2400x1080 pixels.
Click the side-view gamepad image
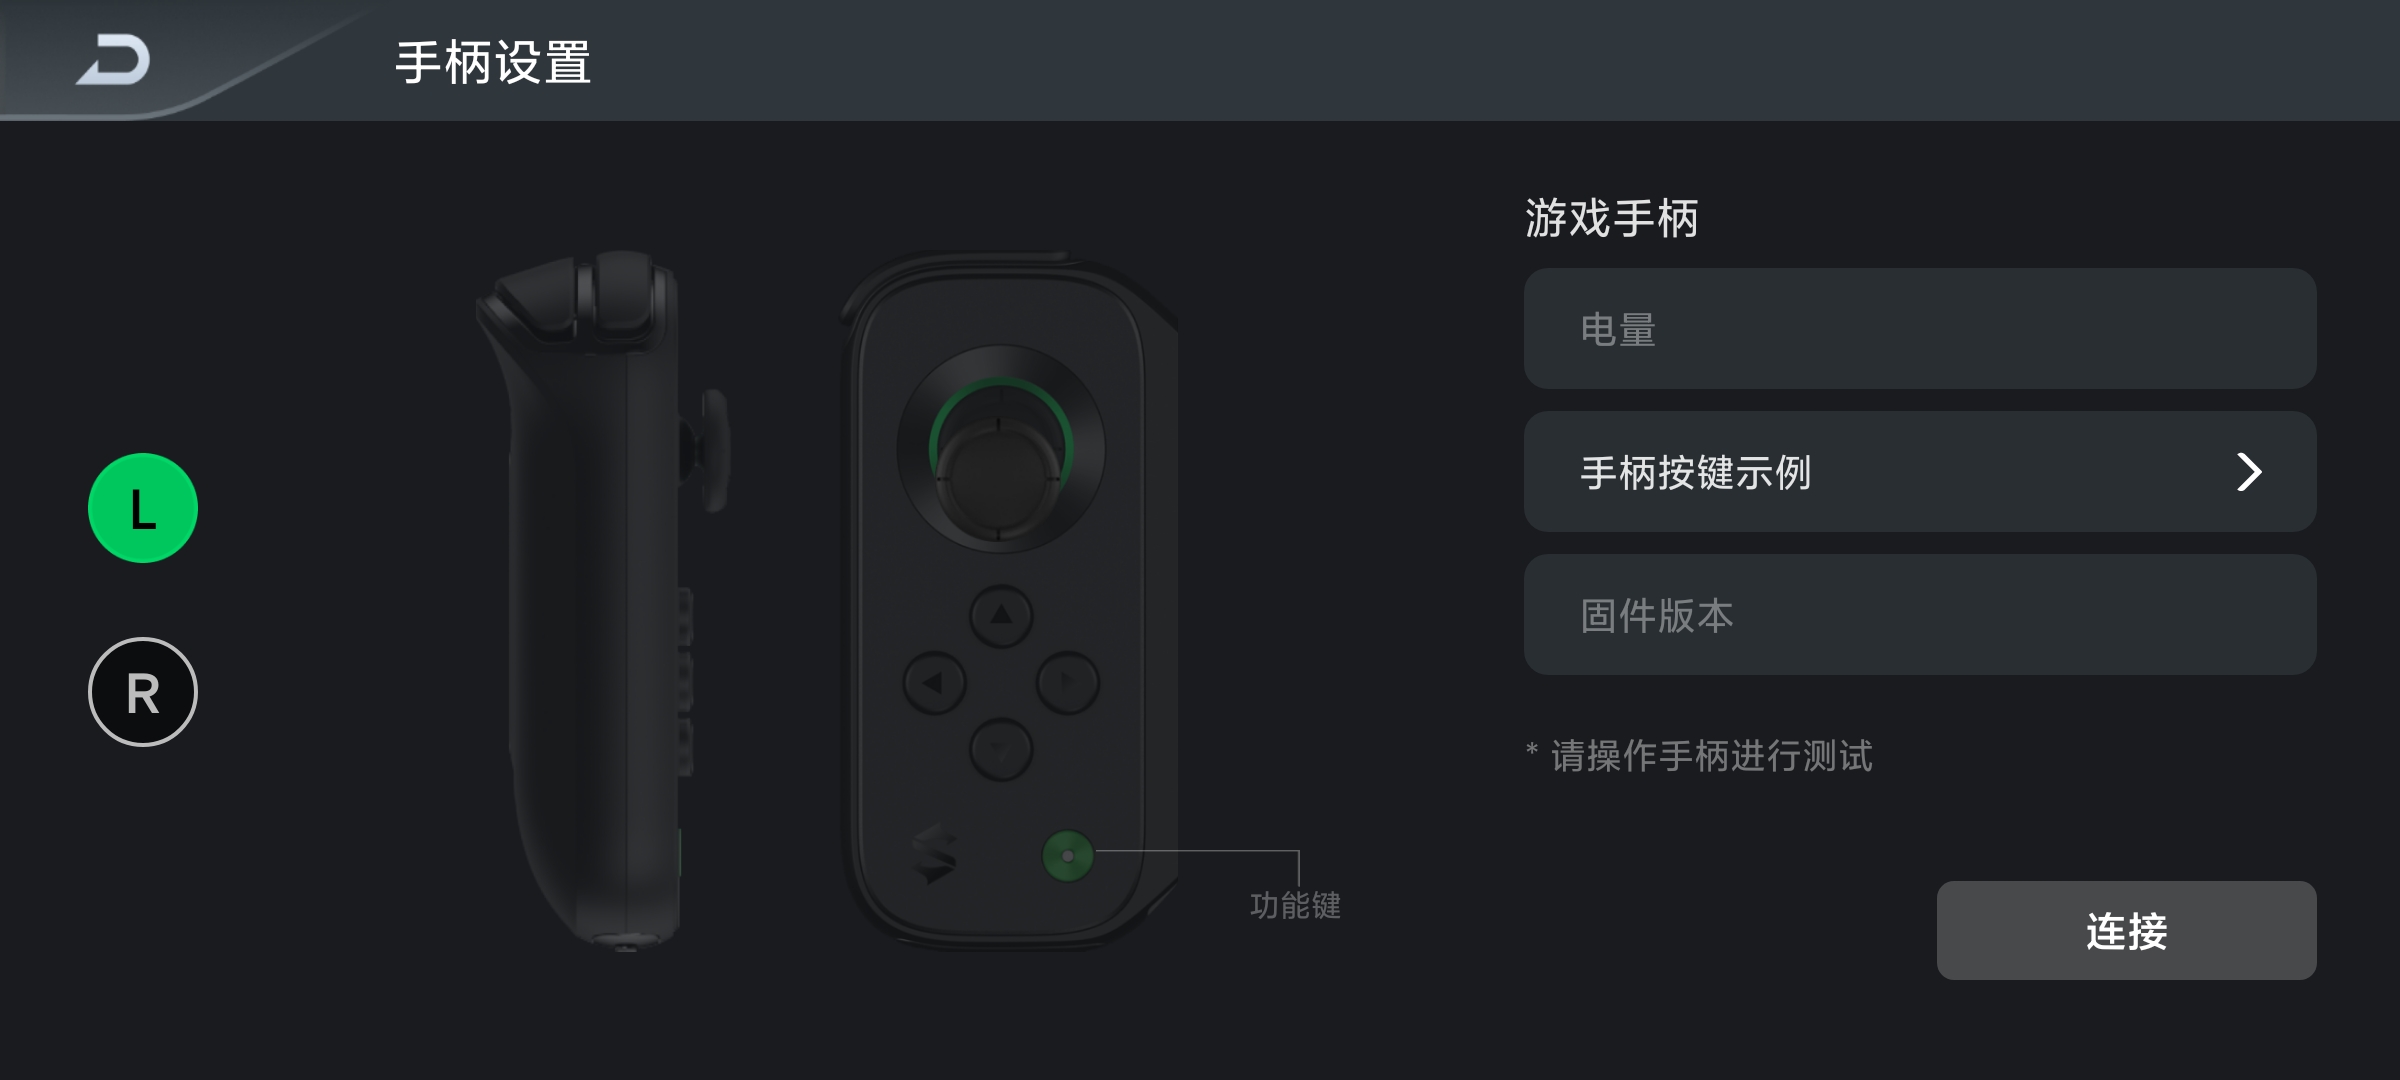(x=602, y=600)
